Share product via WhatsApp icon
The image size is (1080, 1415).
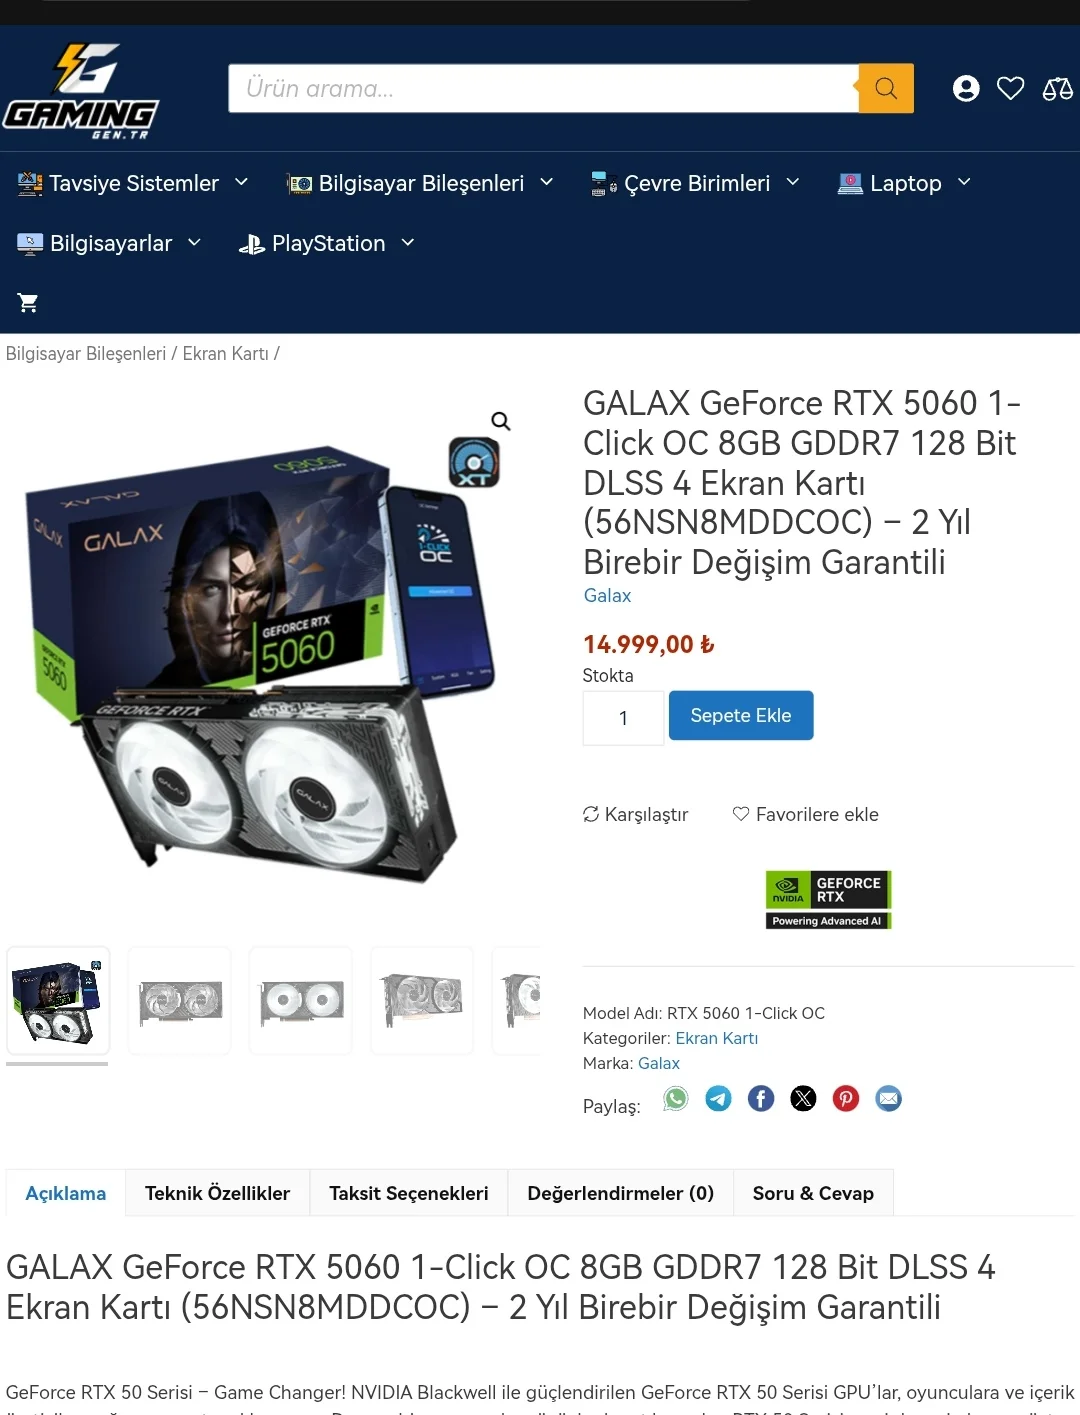tap(676, 1099)
